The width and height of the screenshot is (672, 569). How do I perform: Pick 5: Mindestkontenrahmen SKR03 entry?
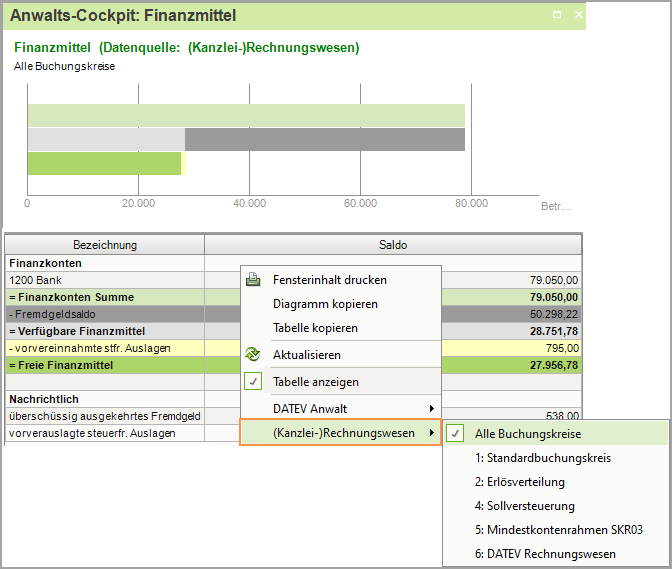pyautogui.click(x=558, y=530)
